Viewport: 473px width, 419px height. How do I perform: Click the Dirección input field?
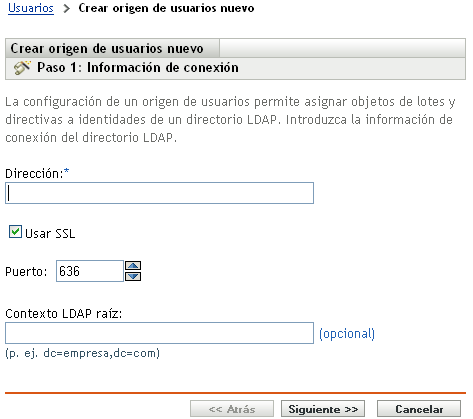tap(159, 193)
